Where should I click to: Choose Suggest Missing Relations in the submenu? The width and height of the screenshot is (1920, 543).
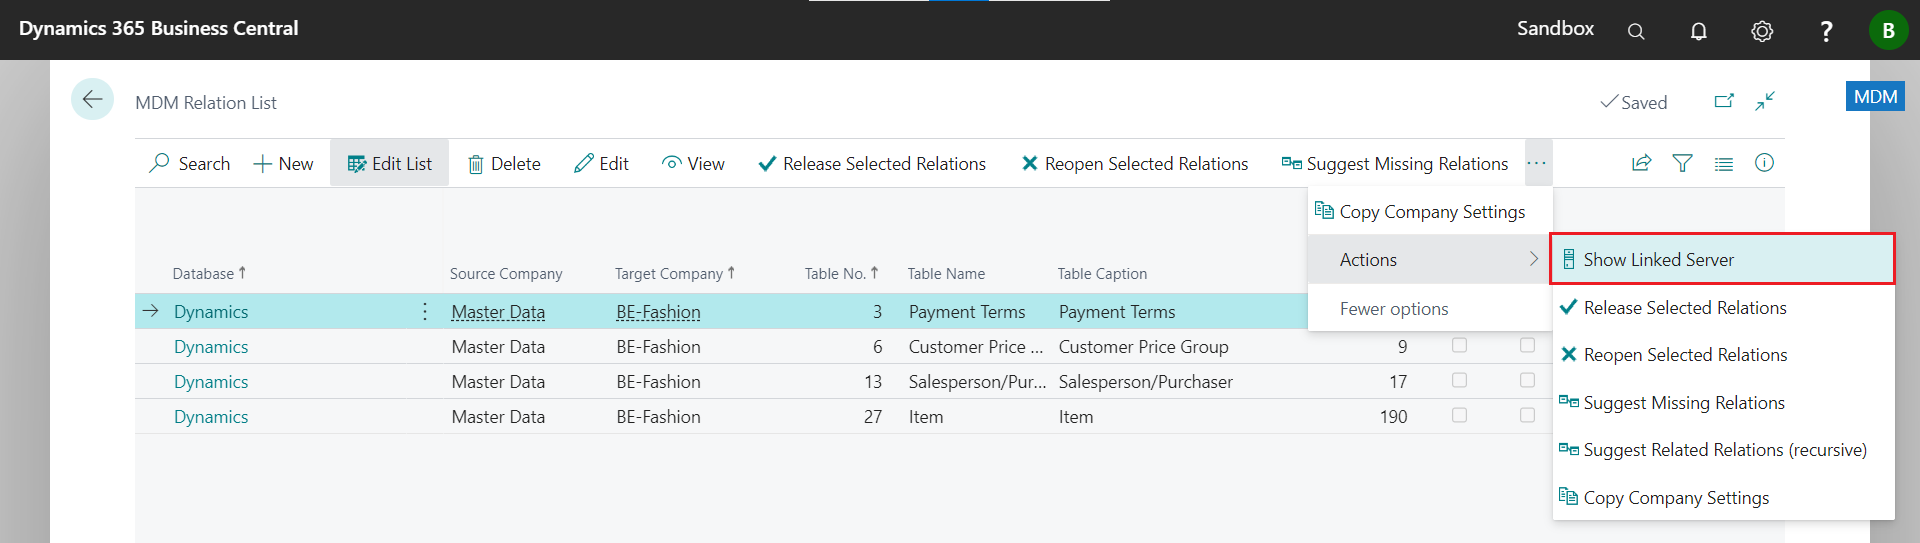click(1722, 403)
